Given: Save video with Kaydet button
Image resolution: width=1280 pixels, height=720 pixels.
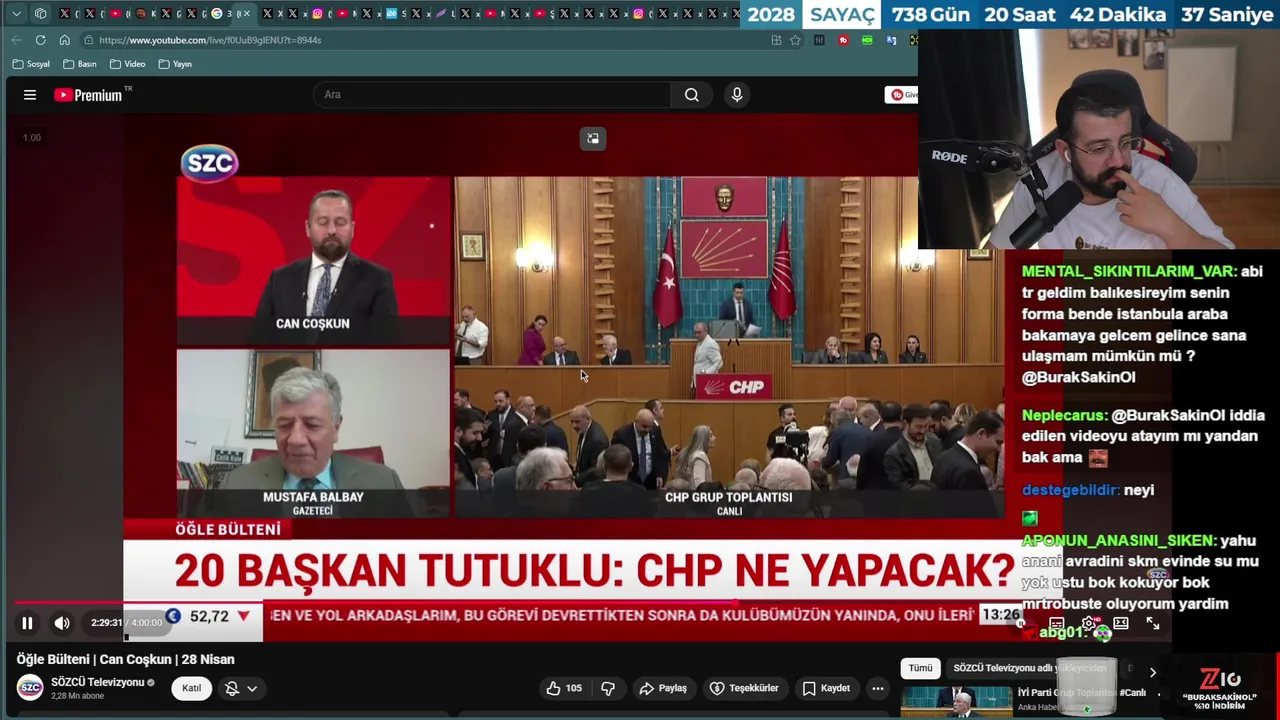Looking at the screenshot, I should (826, 688).
